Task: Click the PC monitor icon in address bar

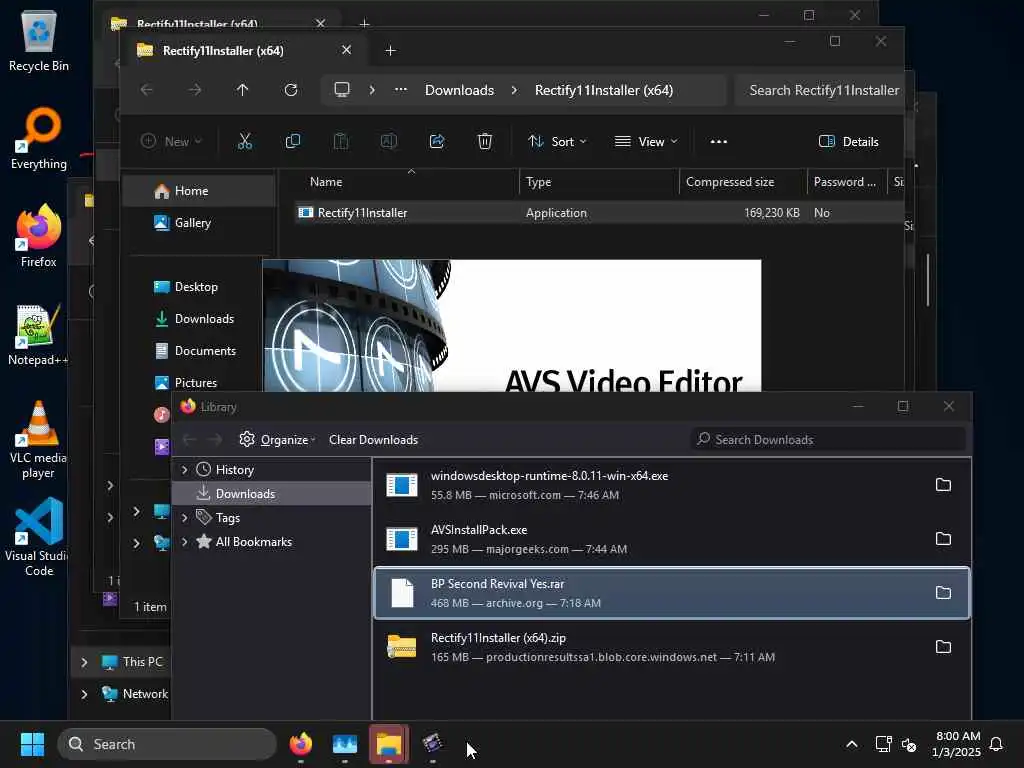Action: [x=342, y=89]
